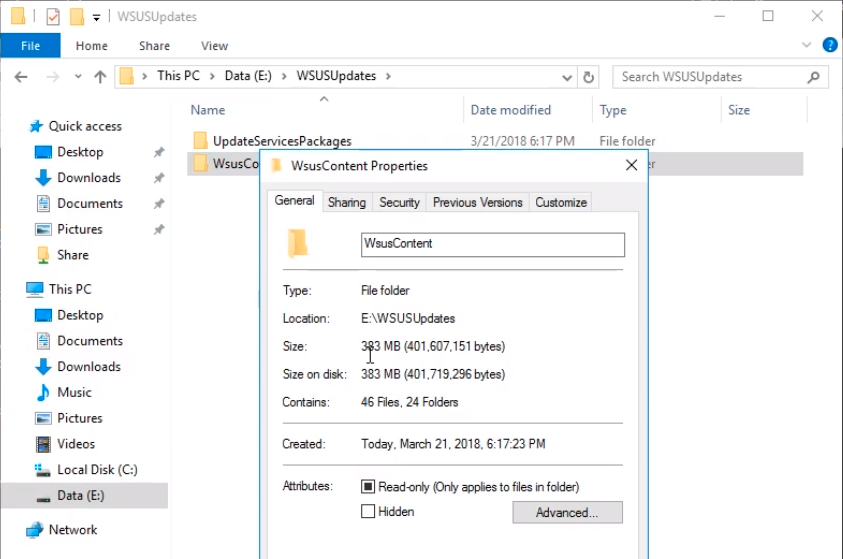This screenshot has width=843, height=559.
Task: Open the Share ribbon tab
Action: tap(154, 46)
